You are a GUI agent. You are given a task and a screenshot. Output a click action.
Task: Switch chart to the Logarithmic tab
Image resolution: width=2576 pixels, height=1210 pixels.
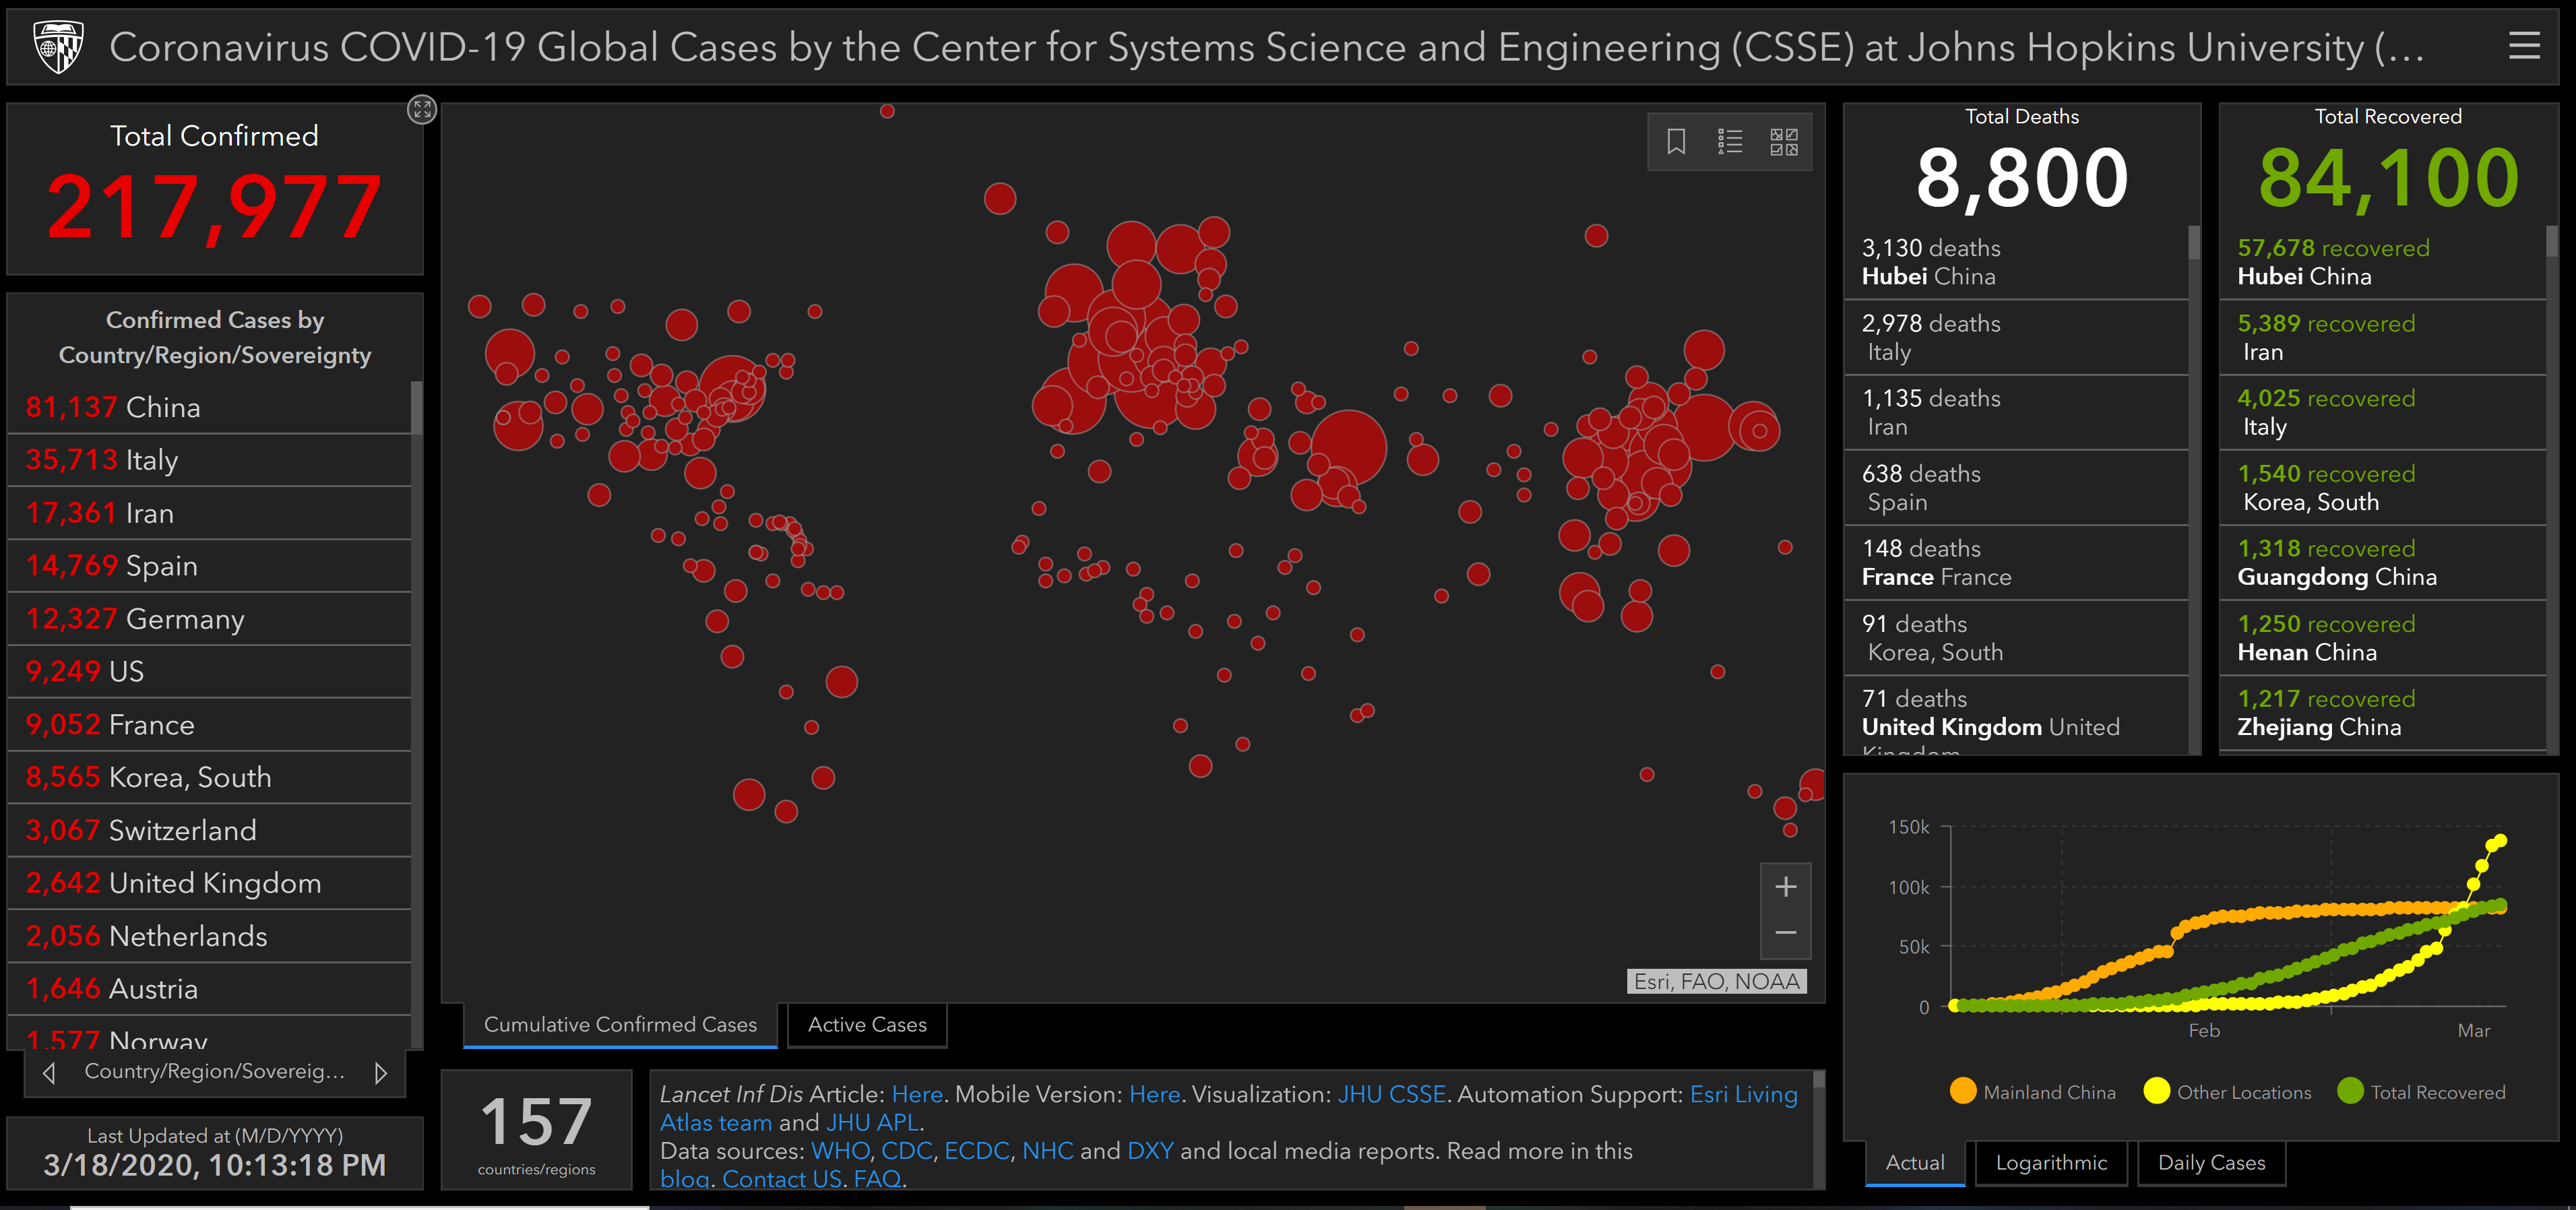pos(2051,1163)
